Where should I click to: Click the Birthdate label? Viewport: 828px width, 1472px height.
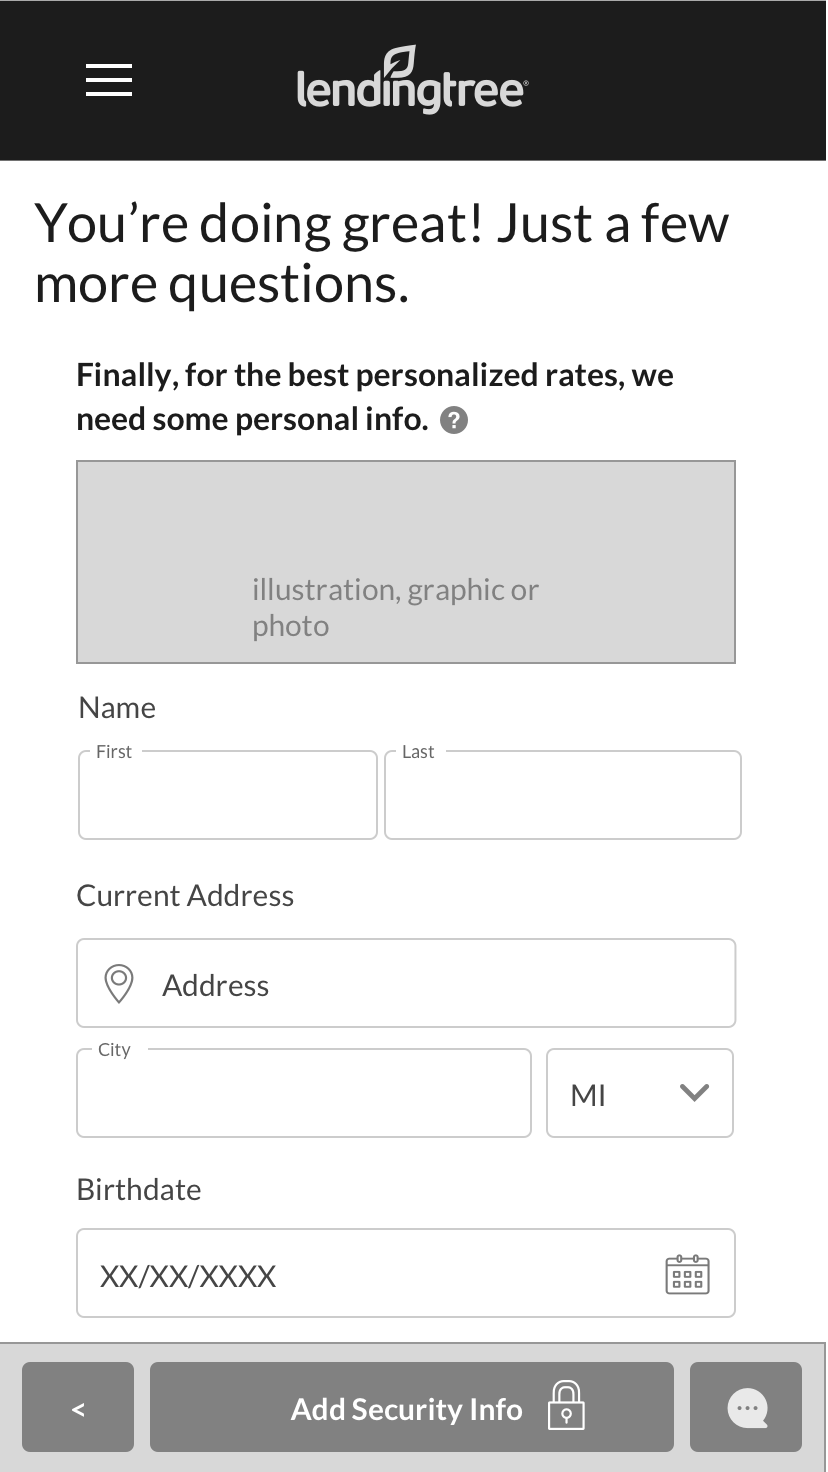(x=139, y=1190)
